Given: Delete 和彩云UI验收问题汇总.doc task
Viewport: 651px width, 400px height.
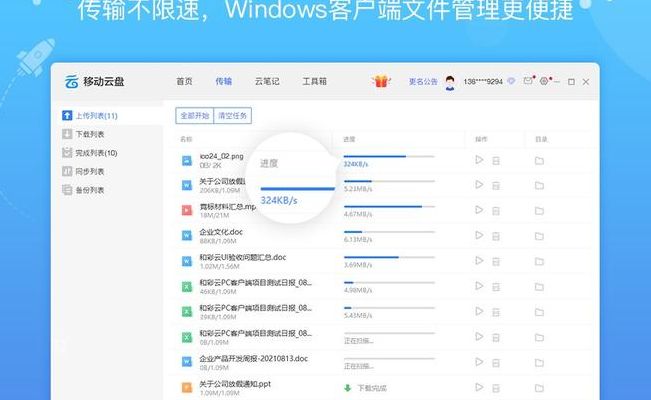Looking at the screenshot, I should [x=496, y=261].
